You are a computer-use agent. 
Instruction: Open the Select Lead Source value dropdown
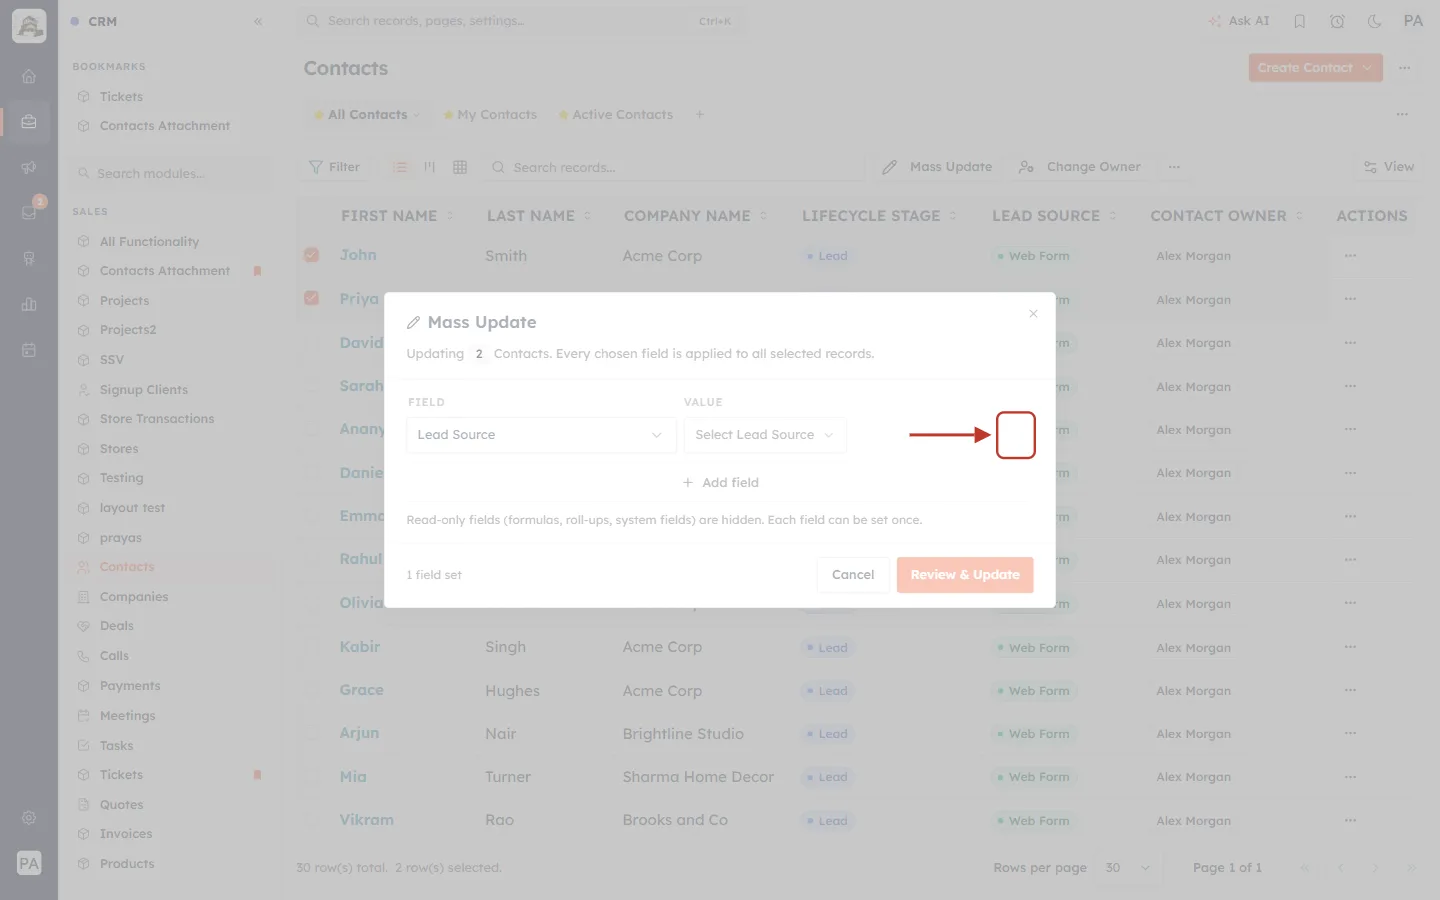(x=765, y=435)
